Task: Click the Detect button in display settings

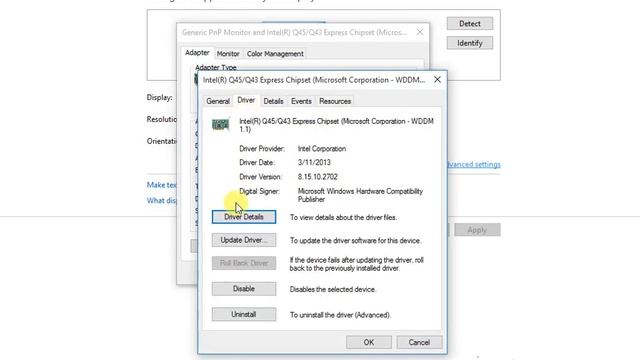Action: tap(470, 24)
